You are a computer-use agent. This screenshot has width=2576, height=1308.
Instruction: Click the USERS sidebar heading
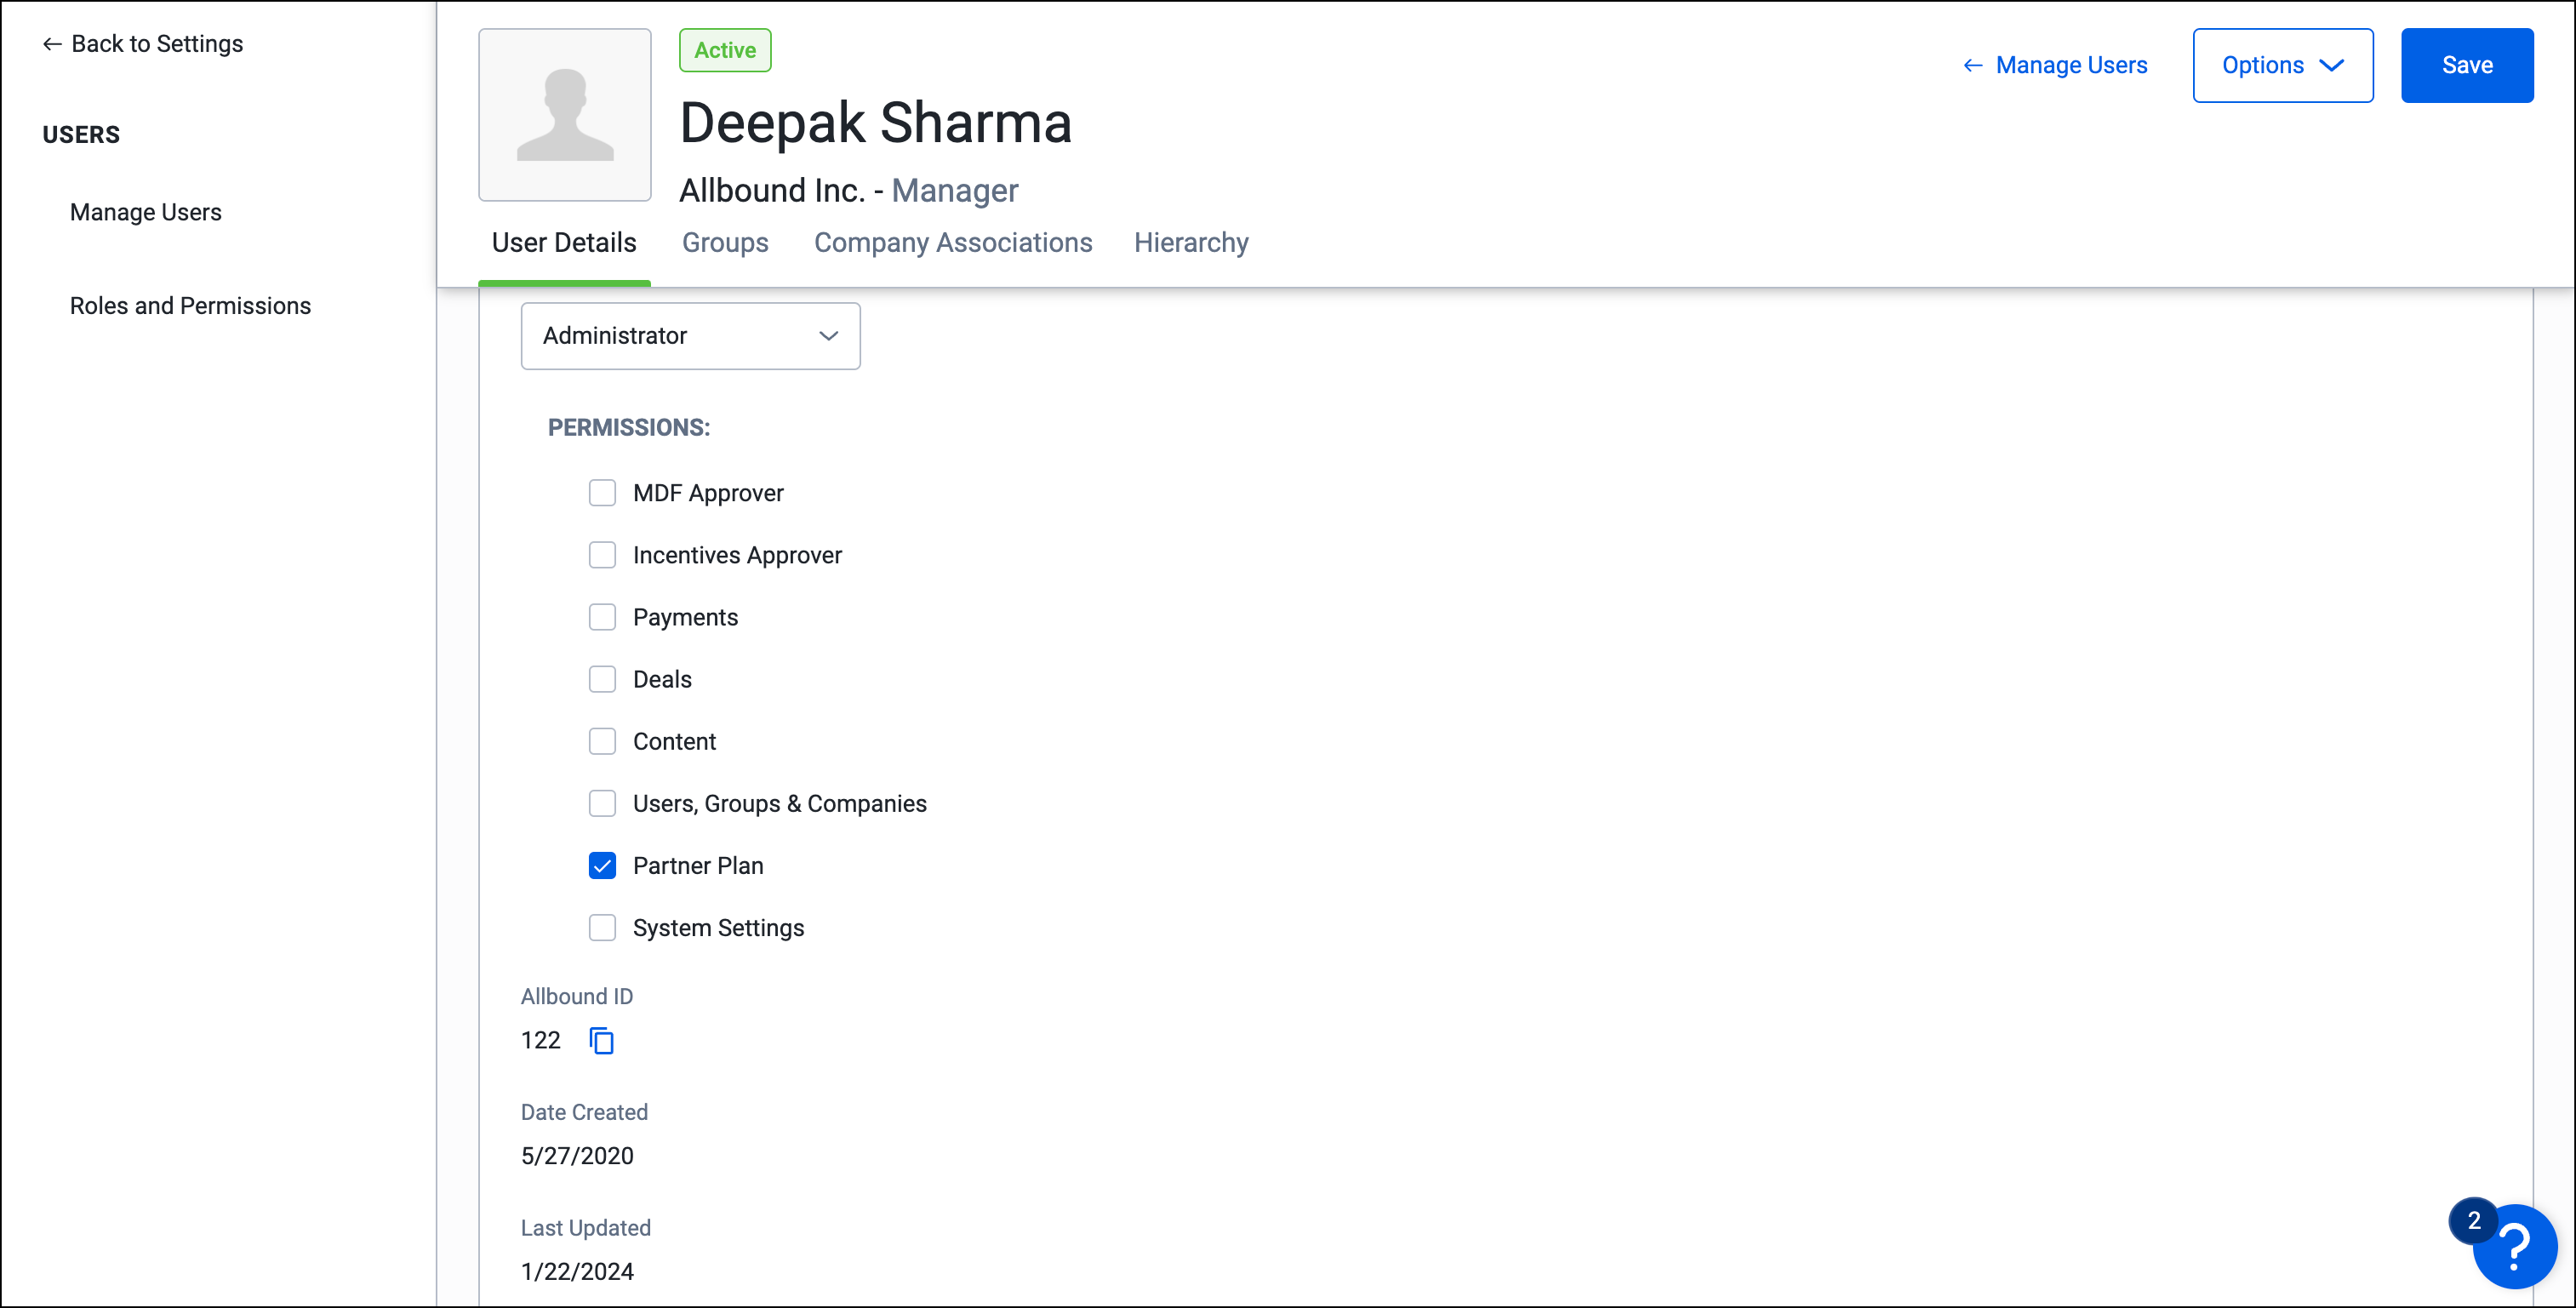pos(81,135)
